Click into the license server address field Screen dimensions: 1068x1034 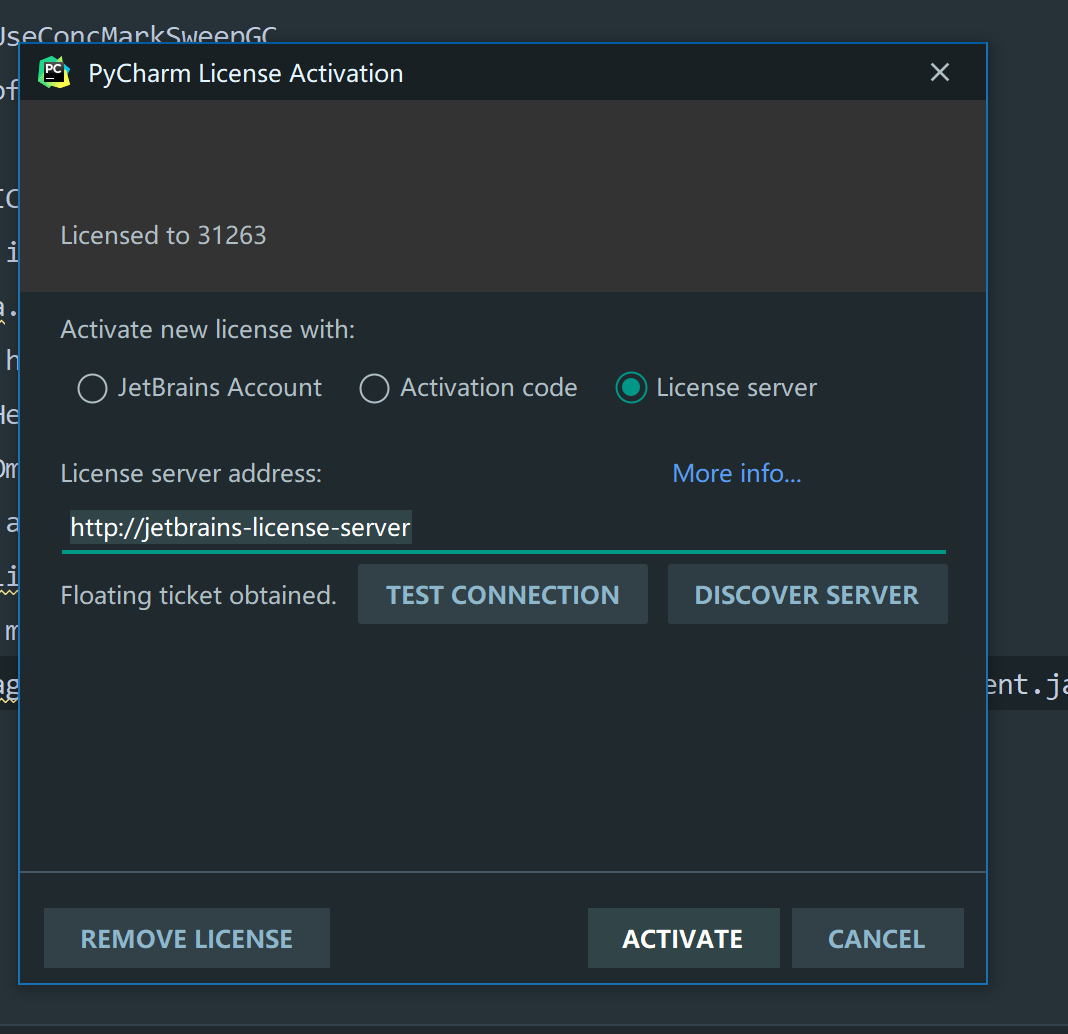pyautogui.click(x=504, y=528)
